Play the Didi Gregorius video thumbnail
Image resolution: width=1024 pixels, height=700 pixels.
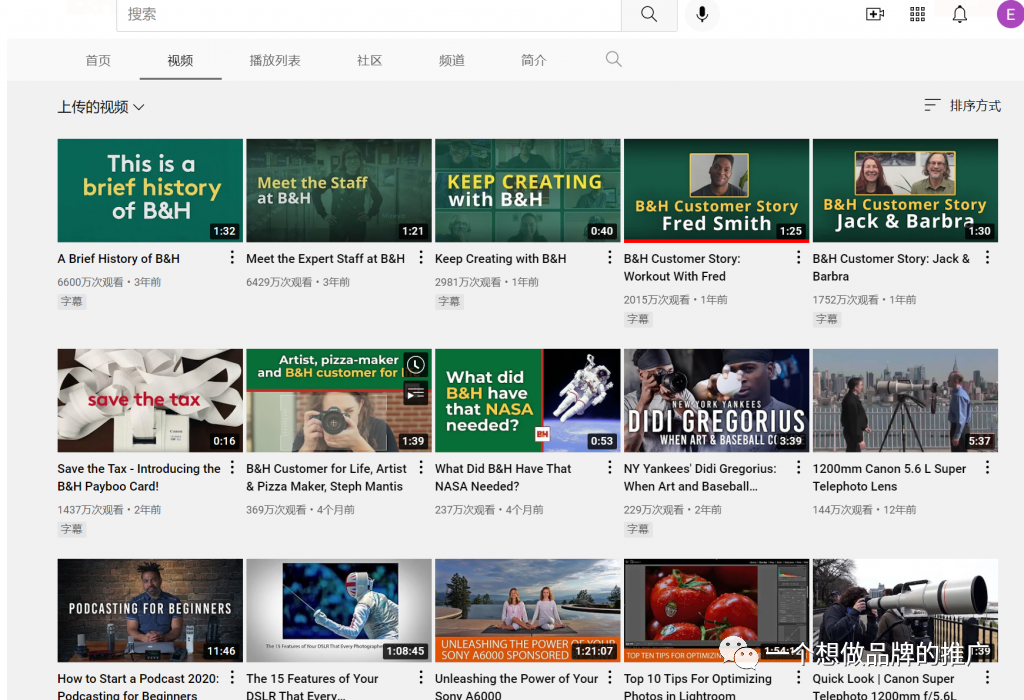pos(716,400)
